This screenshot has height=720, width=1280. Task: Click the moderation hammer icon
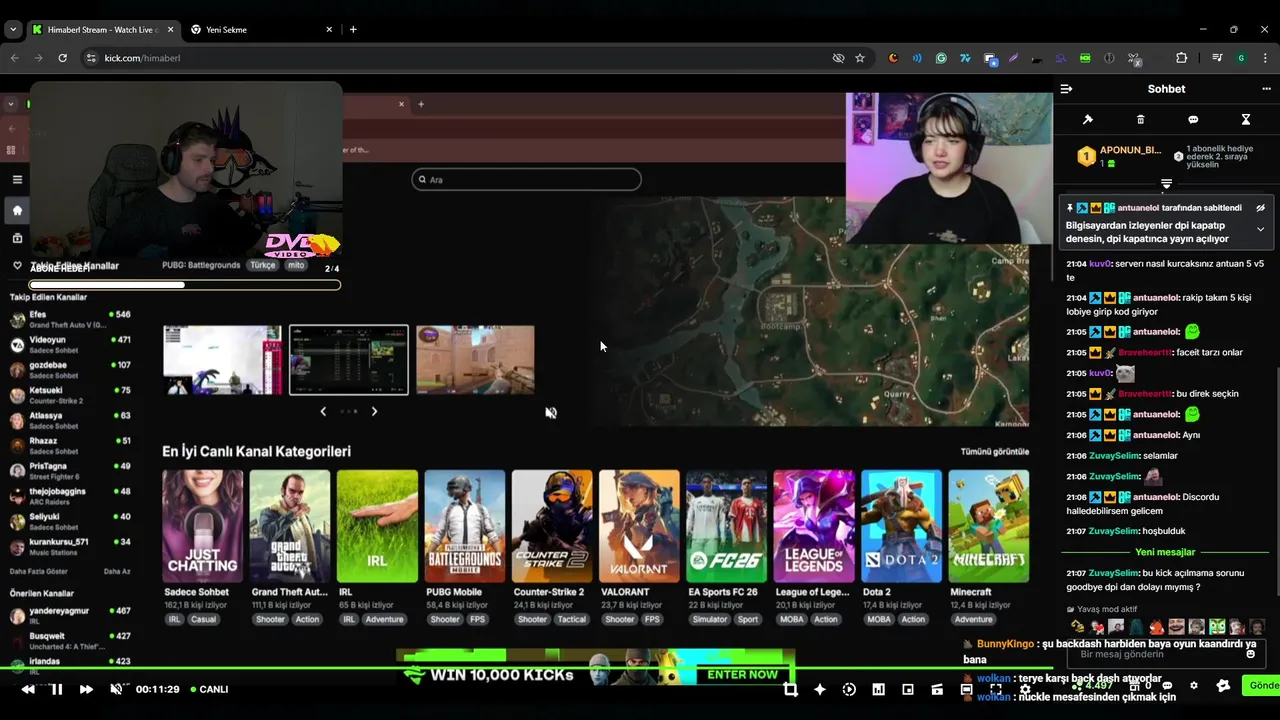click(x=1088, y=120)
